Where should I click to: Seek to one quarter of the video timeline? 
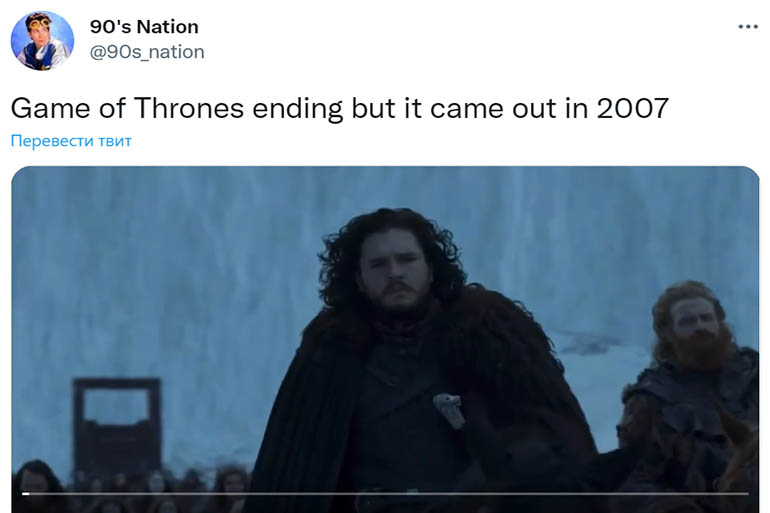pyautogui.click(x=204, y=493)
